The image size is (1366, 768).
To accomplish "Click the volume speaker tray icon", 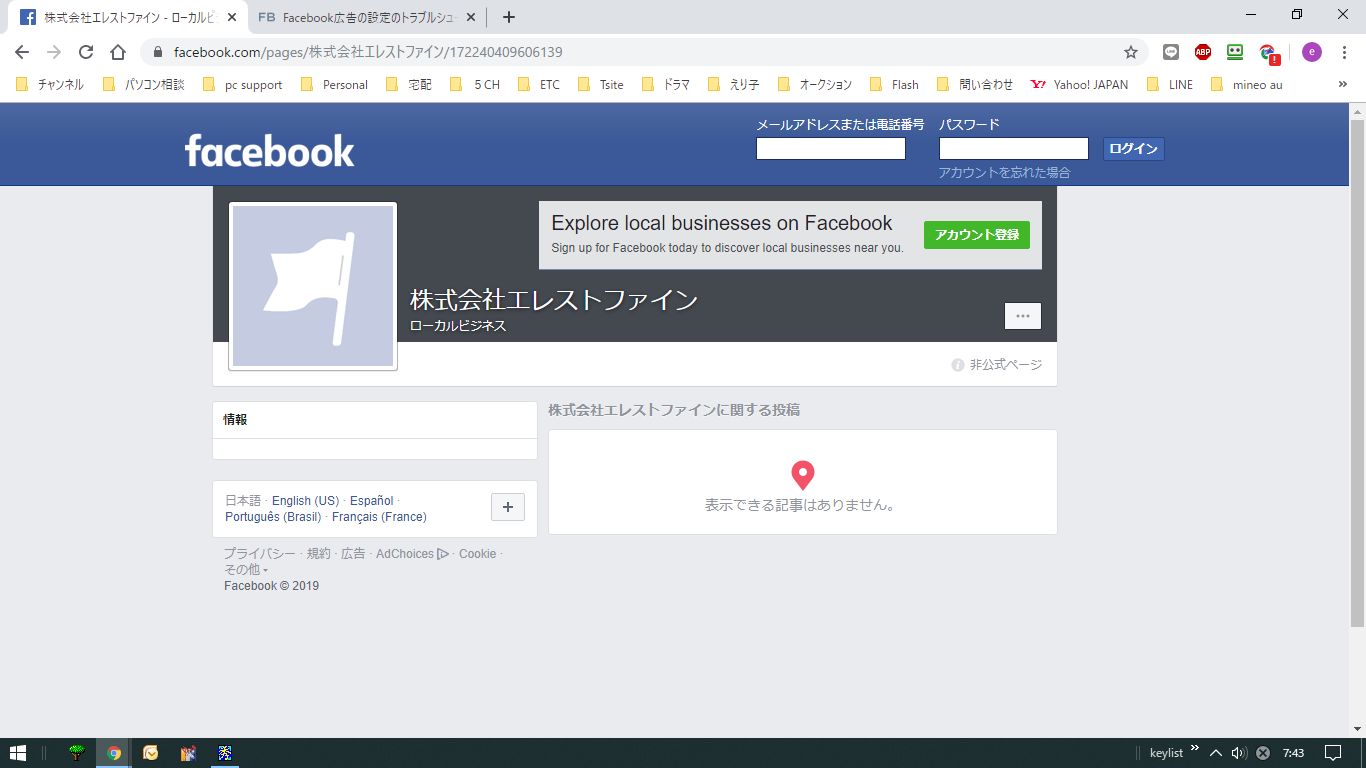I will click(1239, 753).
